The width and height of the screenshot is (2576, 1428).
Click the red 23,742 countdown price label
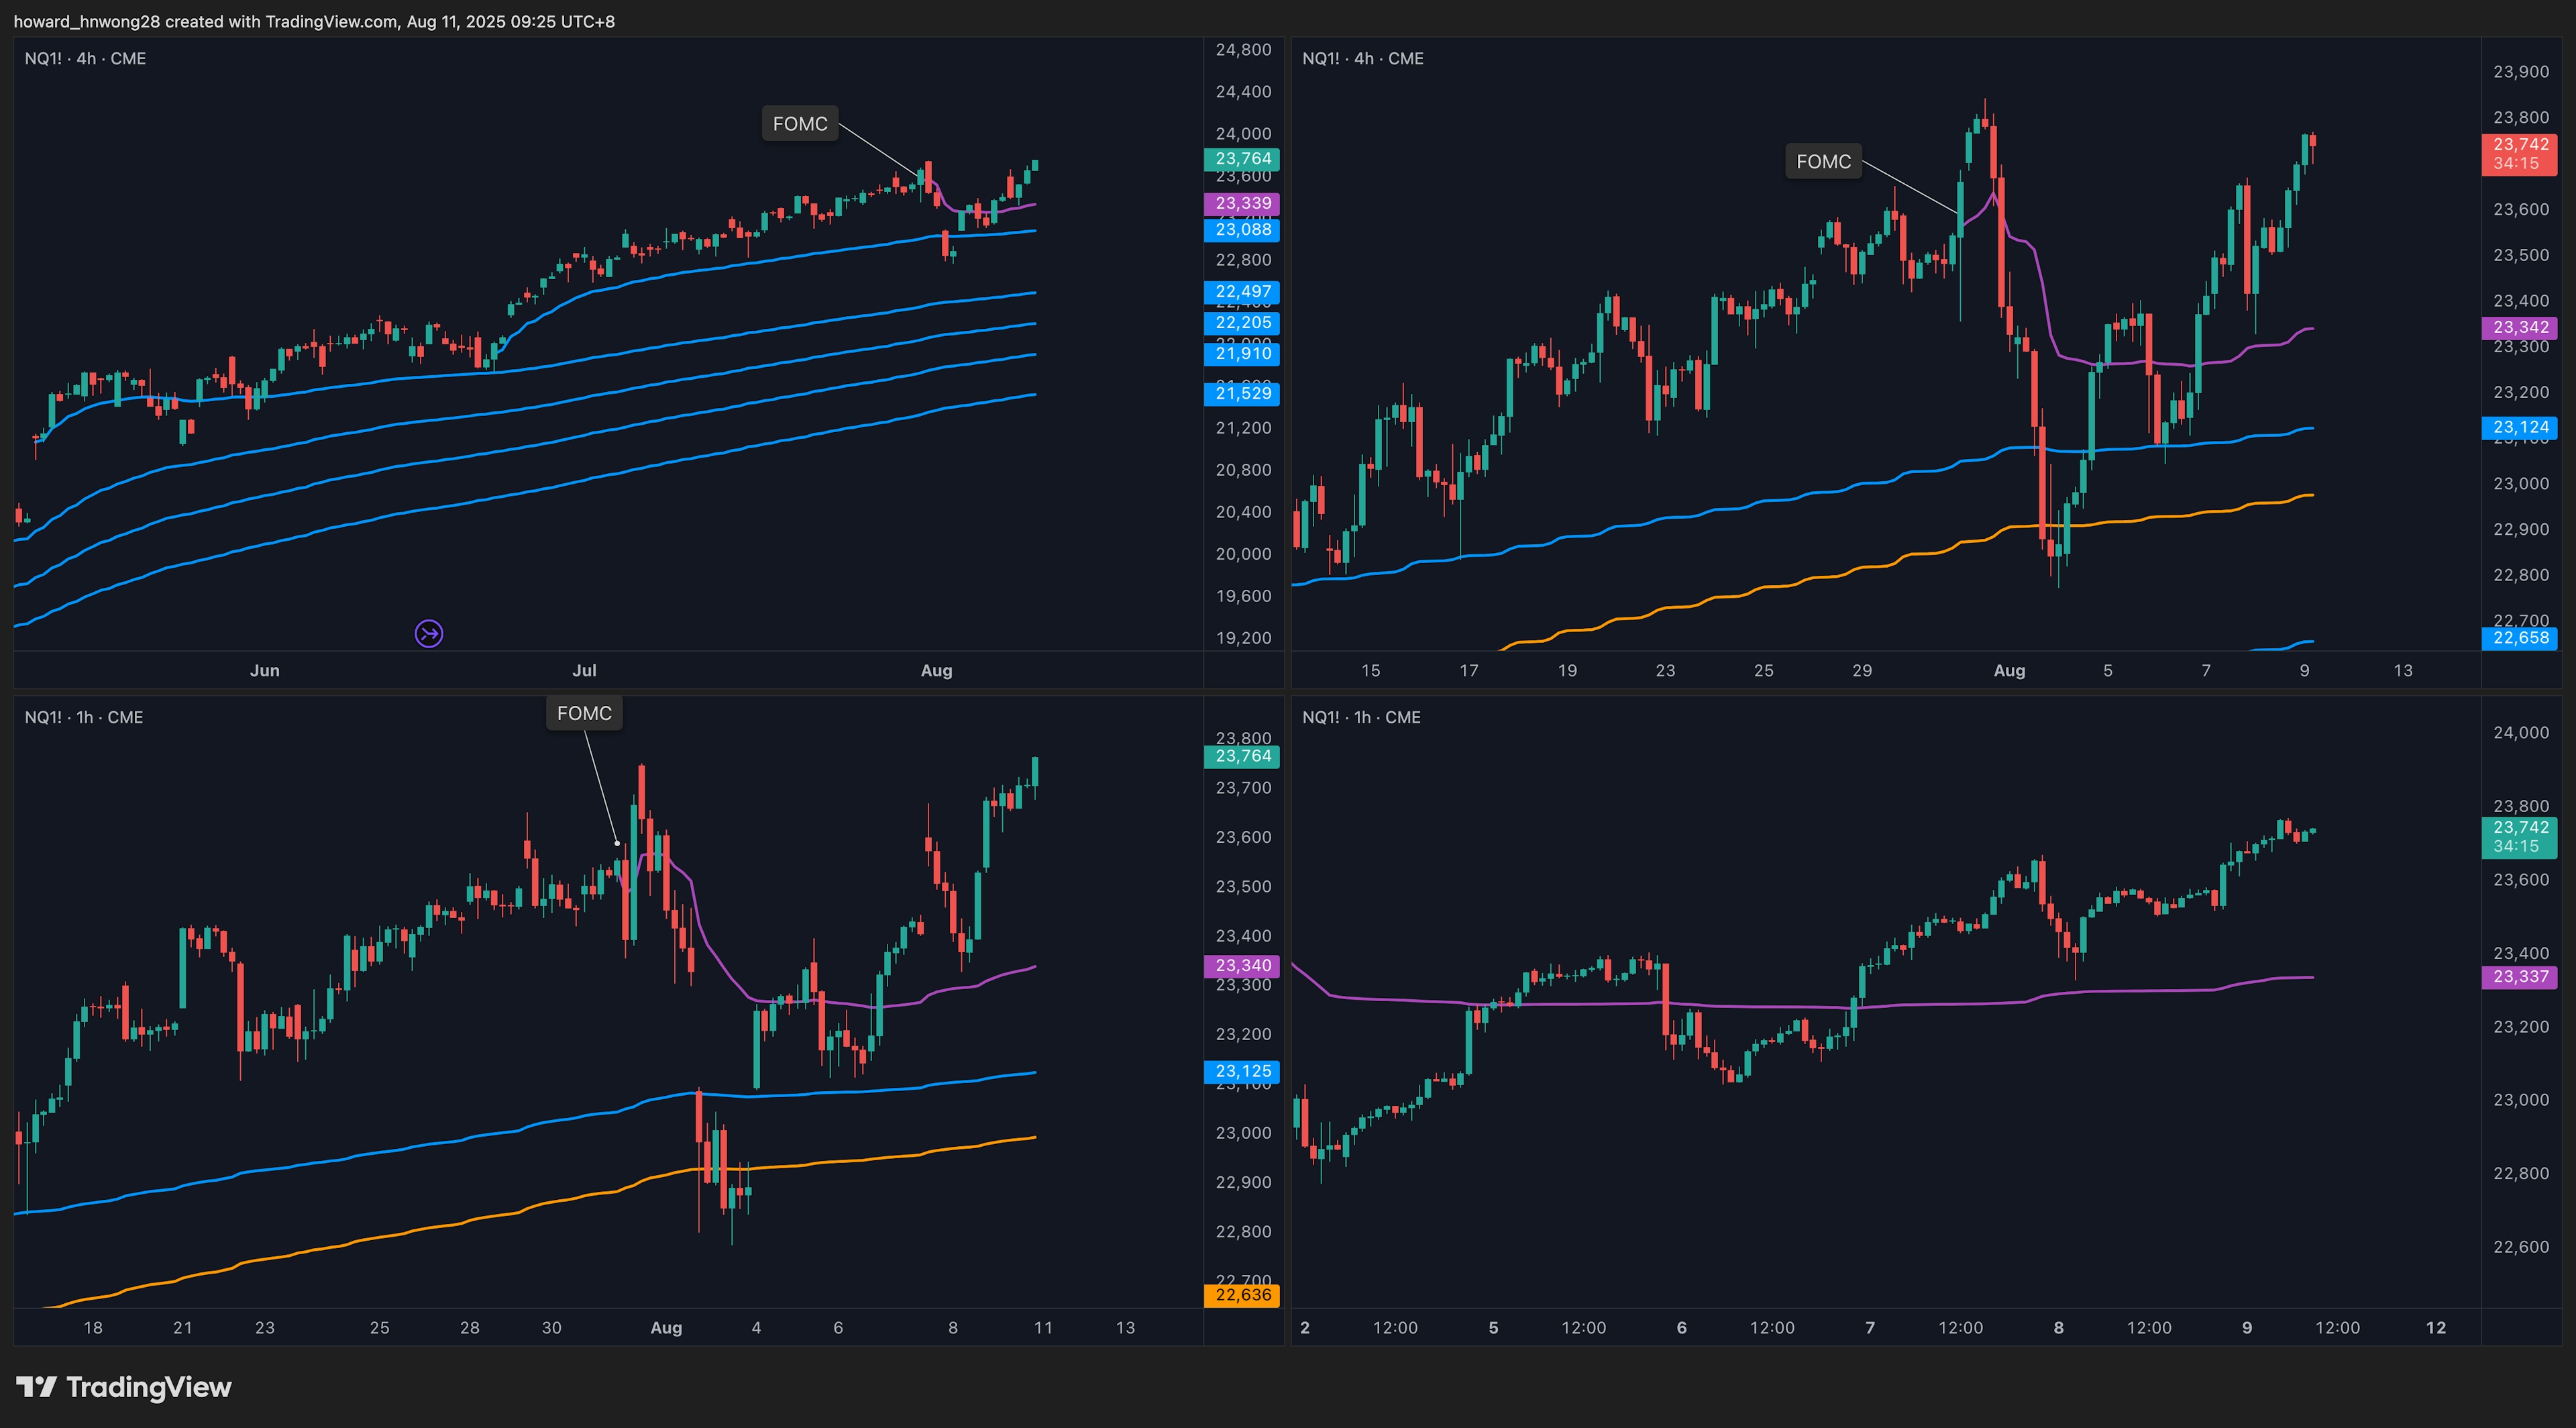point(2519,154)
